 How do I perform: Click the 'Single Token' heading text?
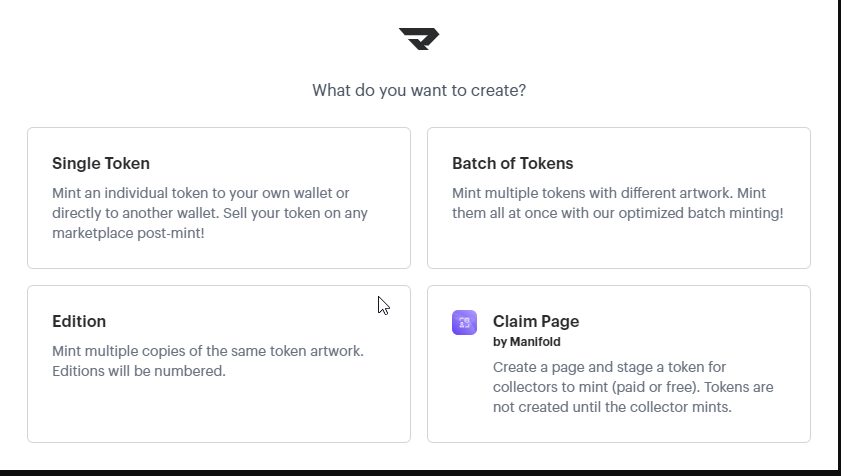101,163
